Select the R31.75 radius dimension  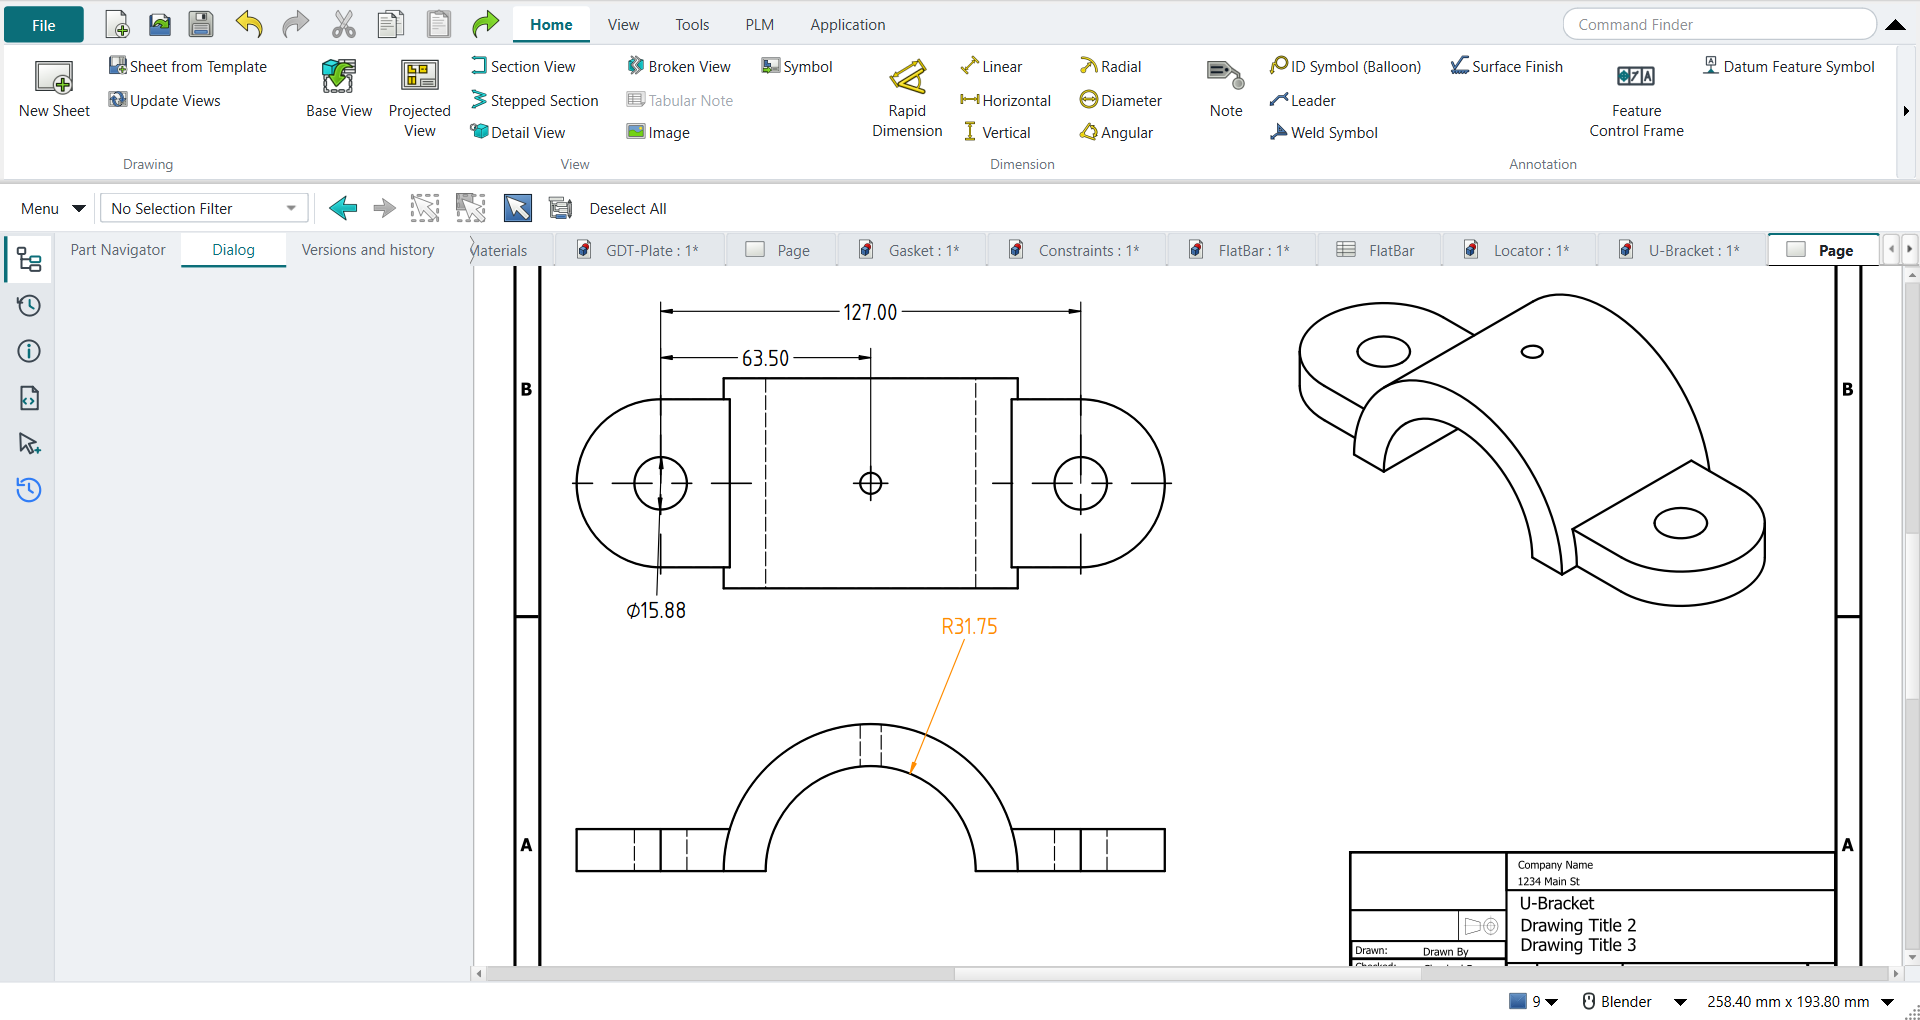969,626
